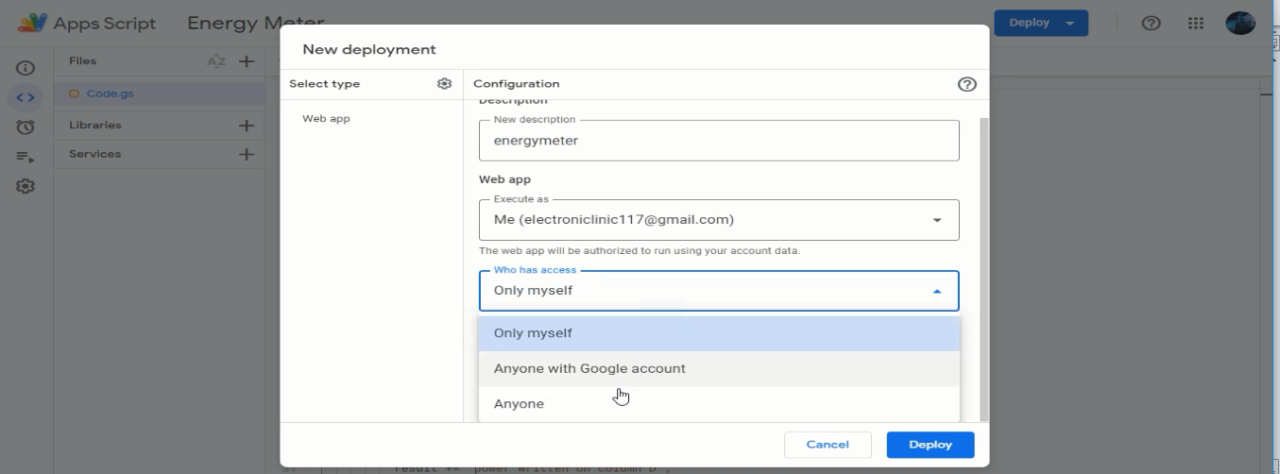Add a service with the plus icon
This screenshot has width=1280, height=474.
[246, 155]
